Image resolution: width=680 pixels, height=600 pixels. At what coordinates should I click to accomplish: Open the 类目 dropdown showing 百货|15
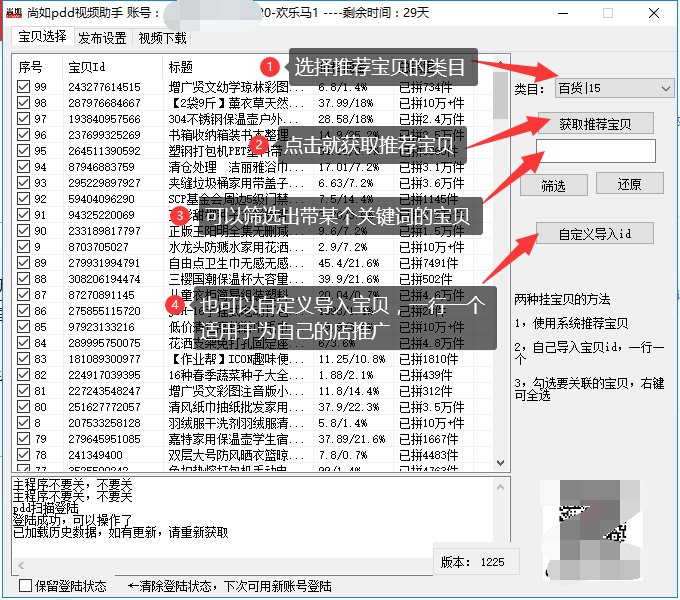(x=614, y=88)
